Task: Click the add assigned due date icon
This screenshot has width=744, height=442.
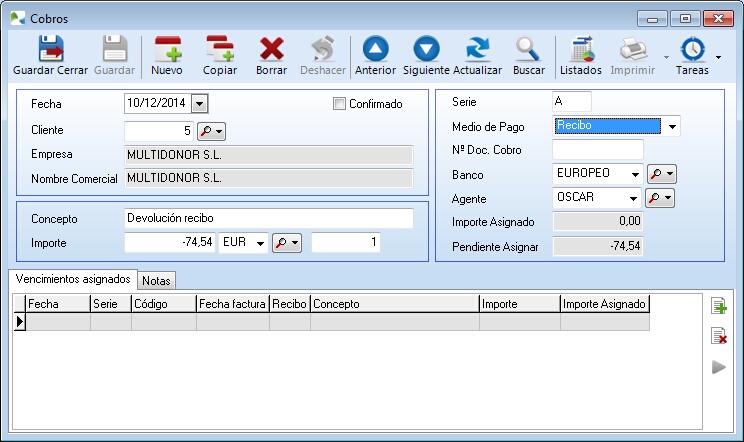Action: coord(717,307)
